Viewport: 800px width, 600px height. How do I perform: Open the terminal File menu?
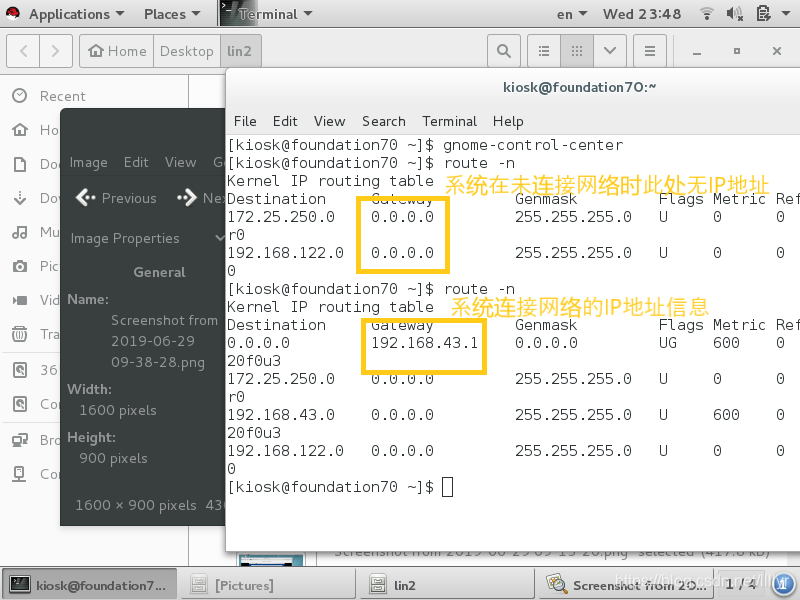(245, 121)
